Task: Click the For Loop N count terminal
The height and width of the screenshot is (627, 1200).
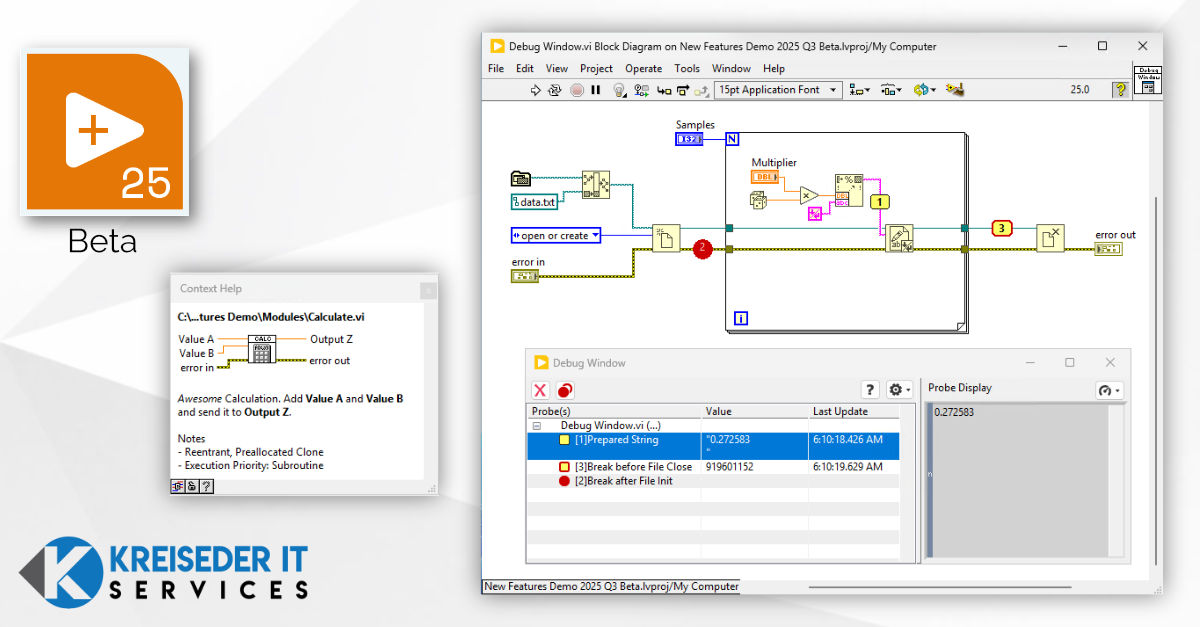Action: [x=733, y=139]
